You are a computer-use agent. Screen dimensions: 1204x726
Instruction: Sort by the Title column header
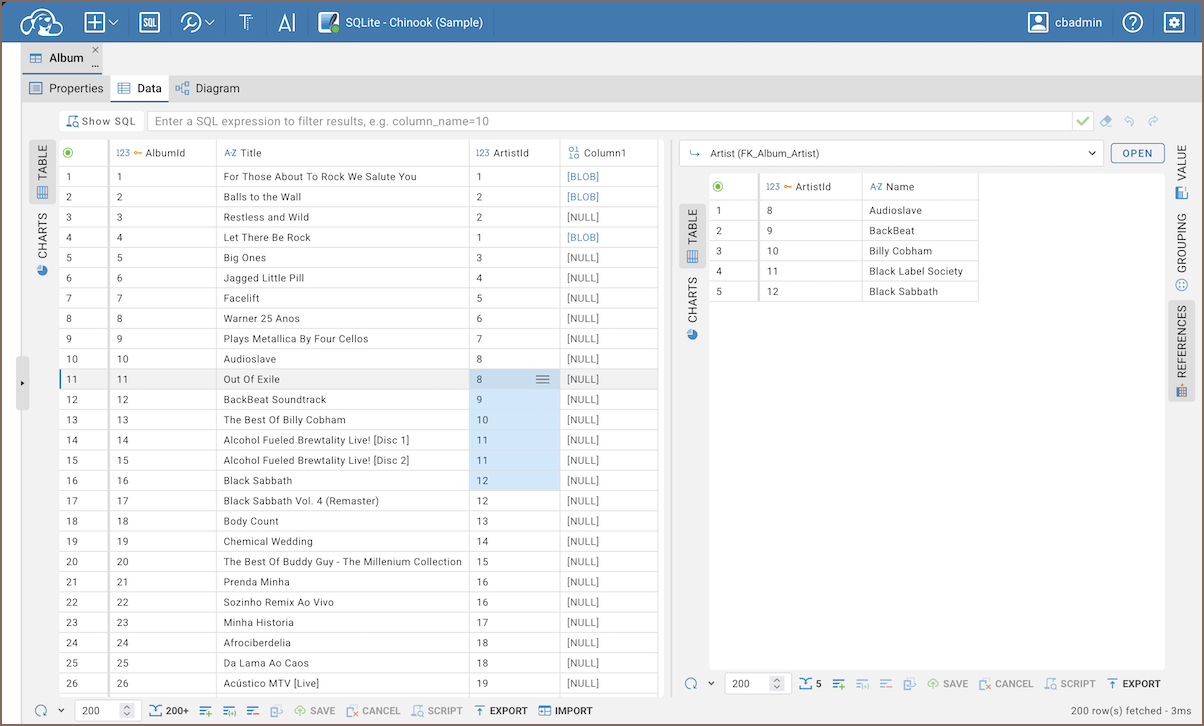click(342, 153)
